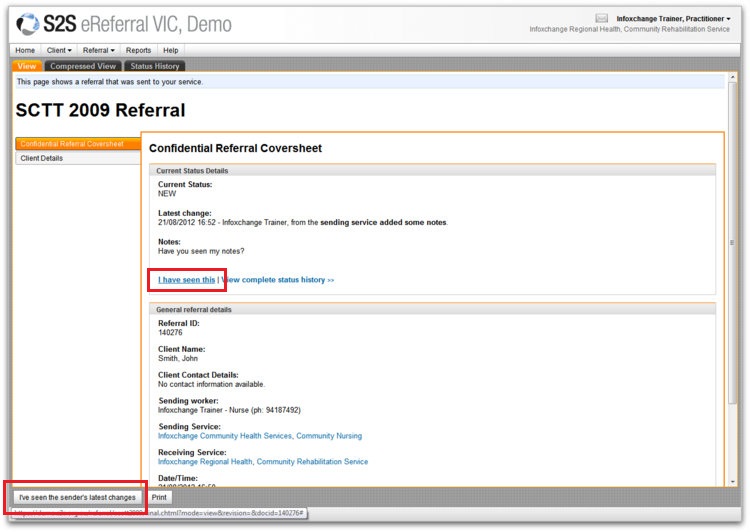Open the Reports menu
The width and height of the screenshot is (750, 532).
pos(138,50)
